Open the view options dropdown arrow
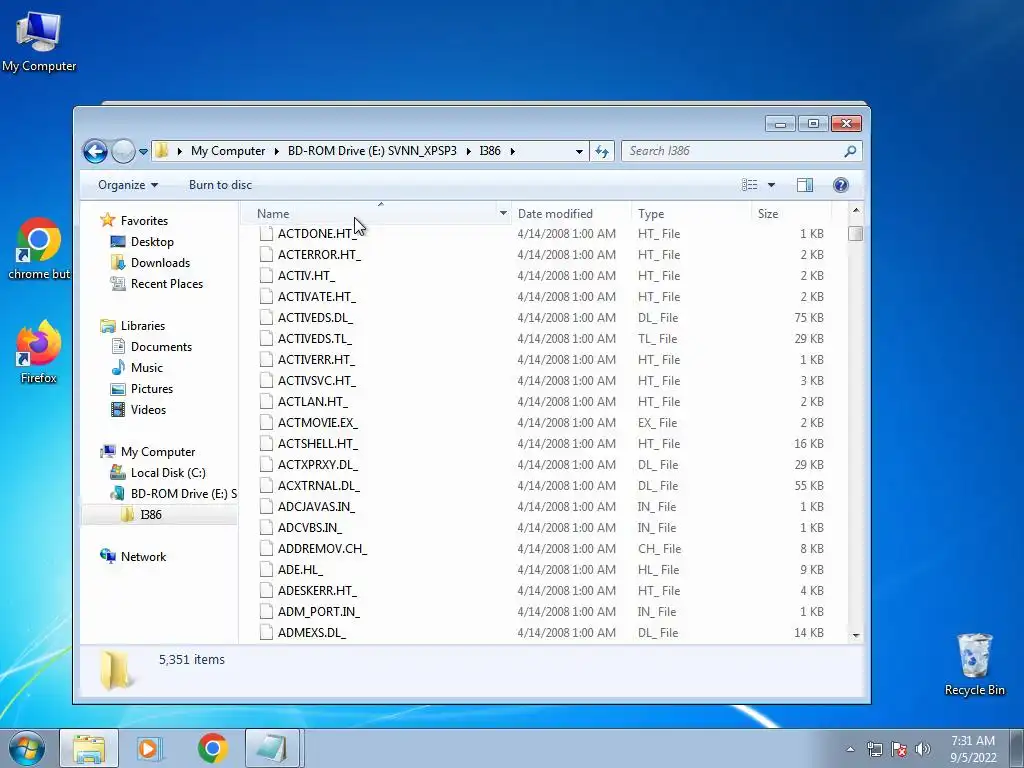This screenshot has height=768, width=1024. [x=771, y=185]
